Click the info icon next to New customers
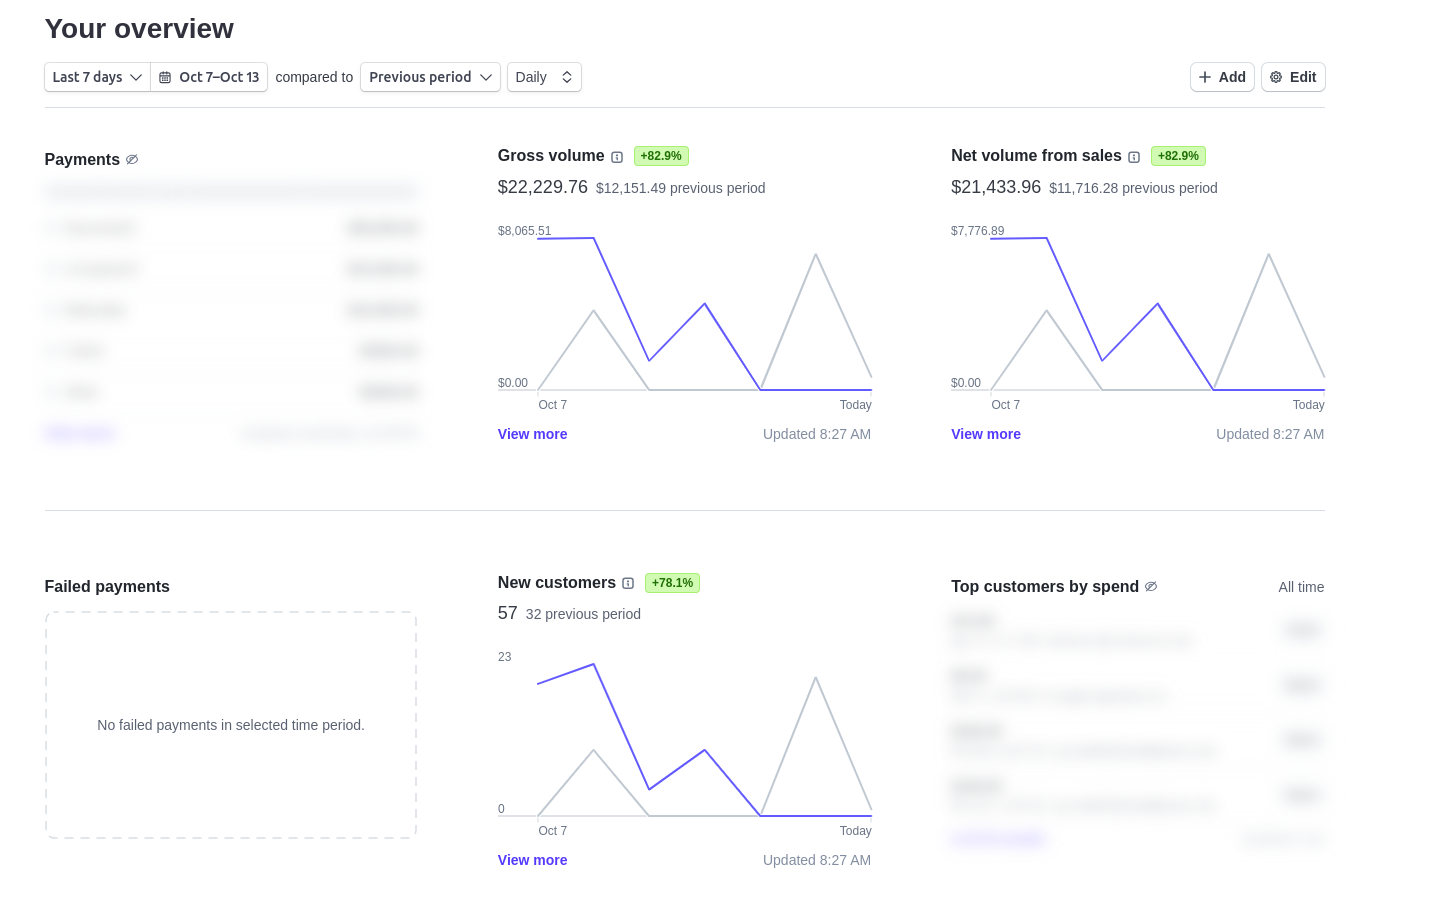The width and height of the screenshot is (1449, 911). tap(628, 583)
